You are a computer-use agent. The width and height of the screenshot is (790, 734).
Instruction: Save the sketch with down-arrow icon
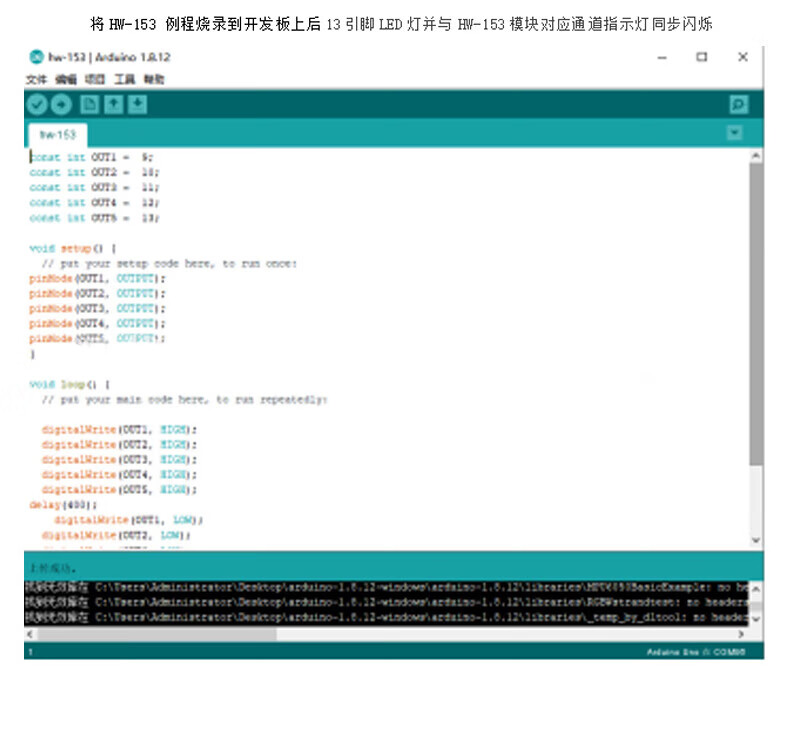coord(137,104)
